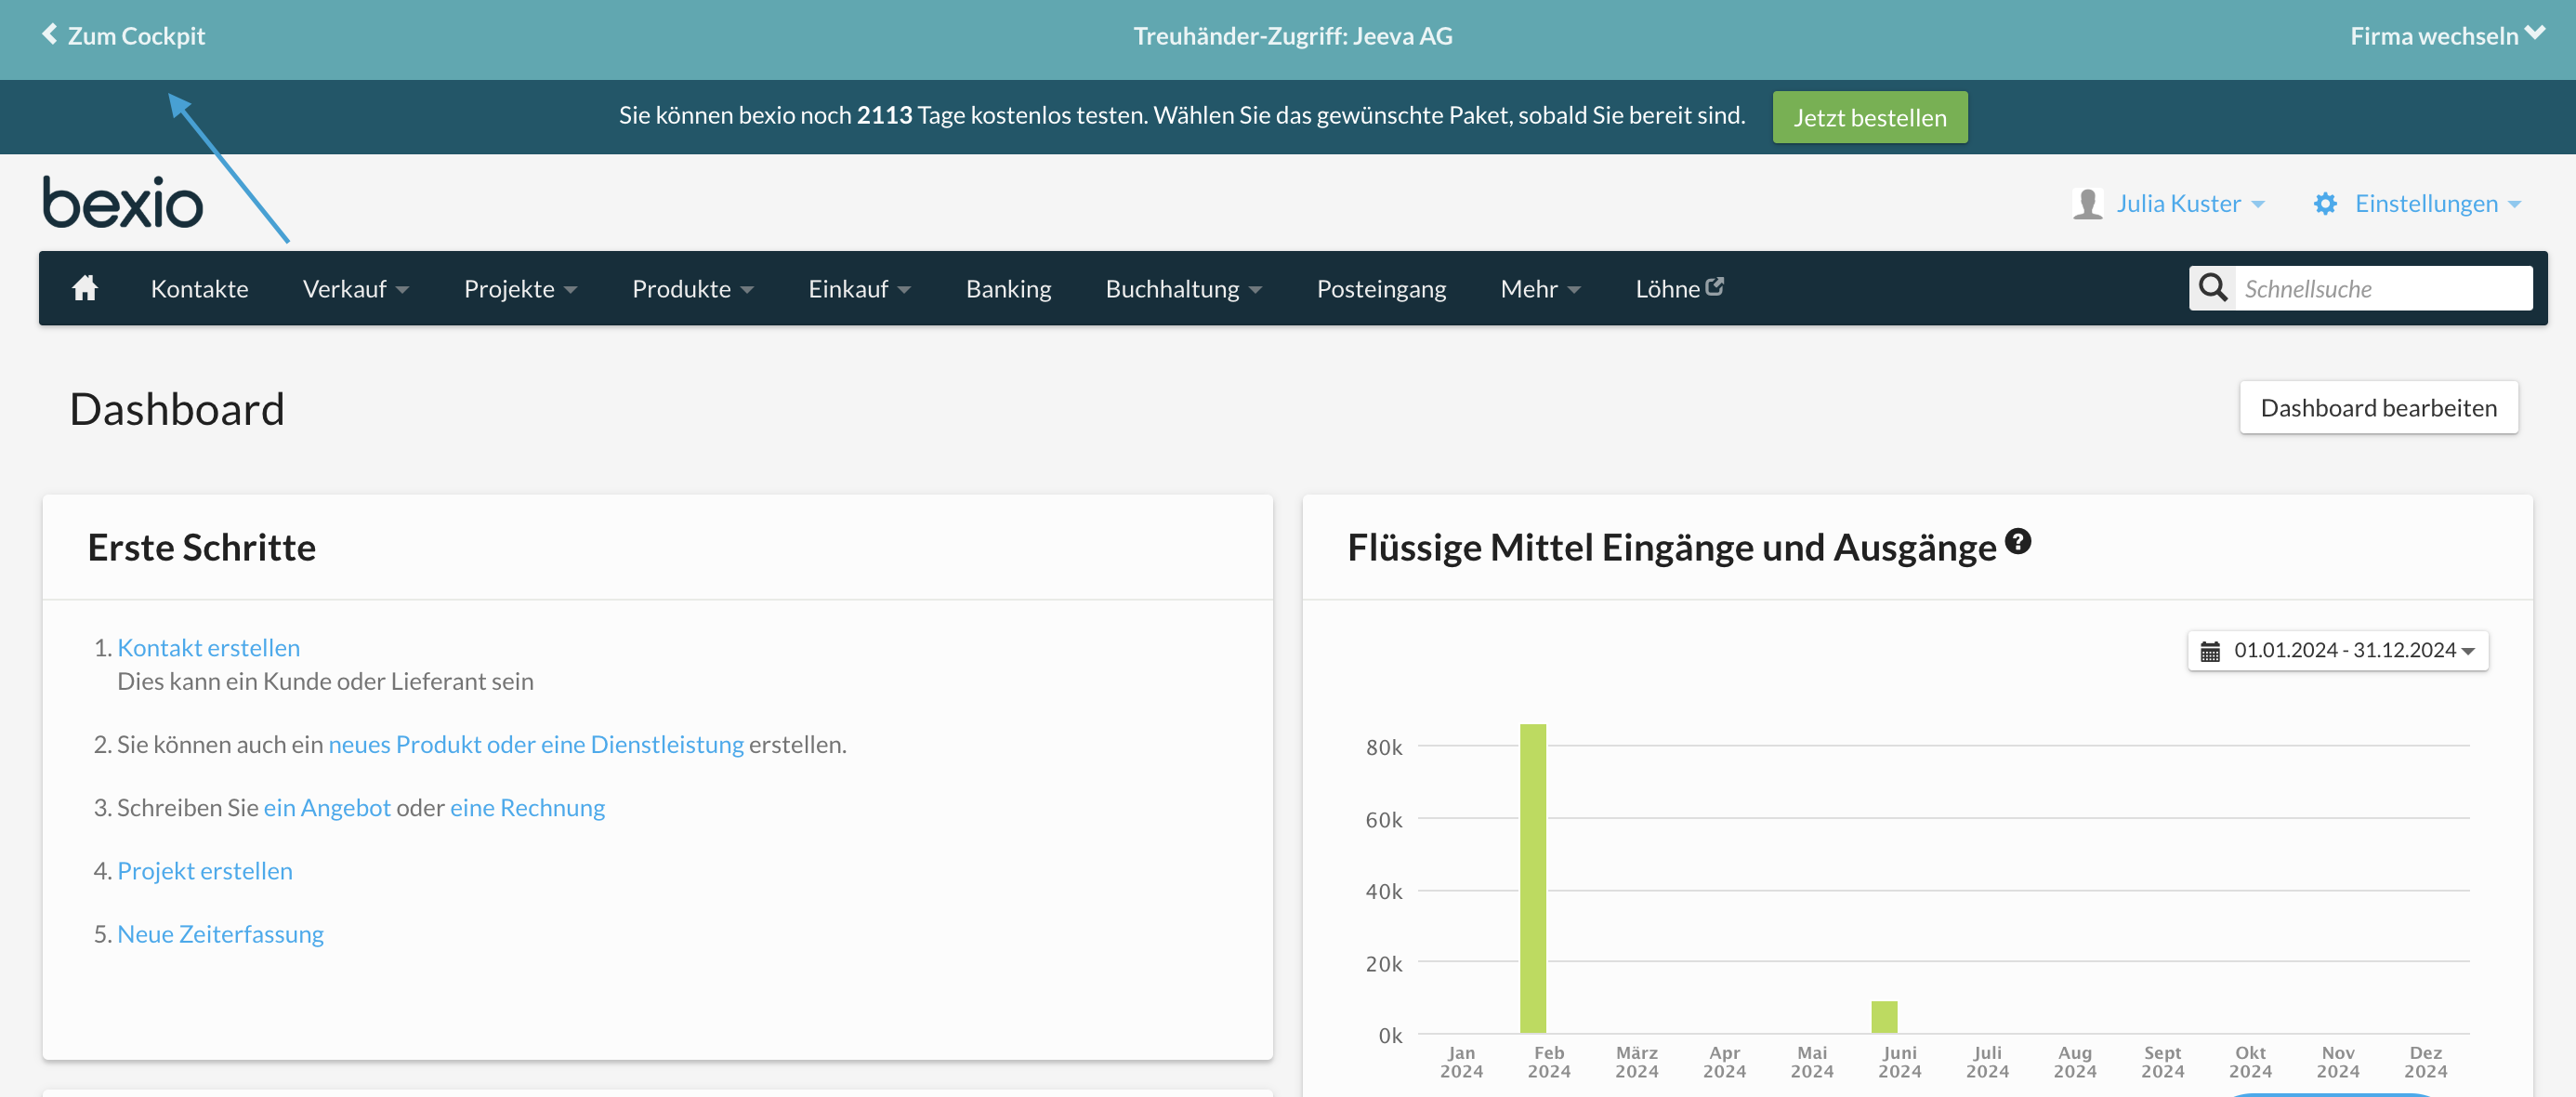Viewport: 2576px width, 1097px height.
Task: Click the home icon in navigation bar
Action: pos(85,288)
